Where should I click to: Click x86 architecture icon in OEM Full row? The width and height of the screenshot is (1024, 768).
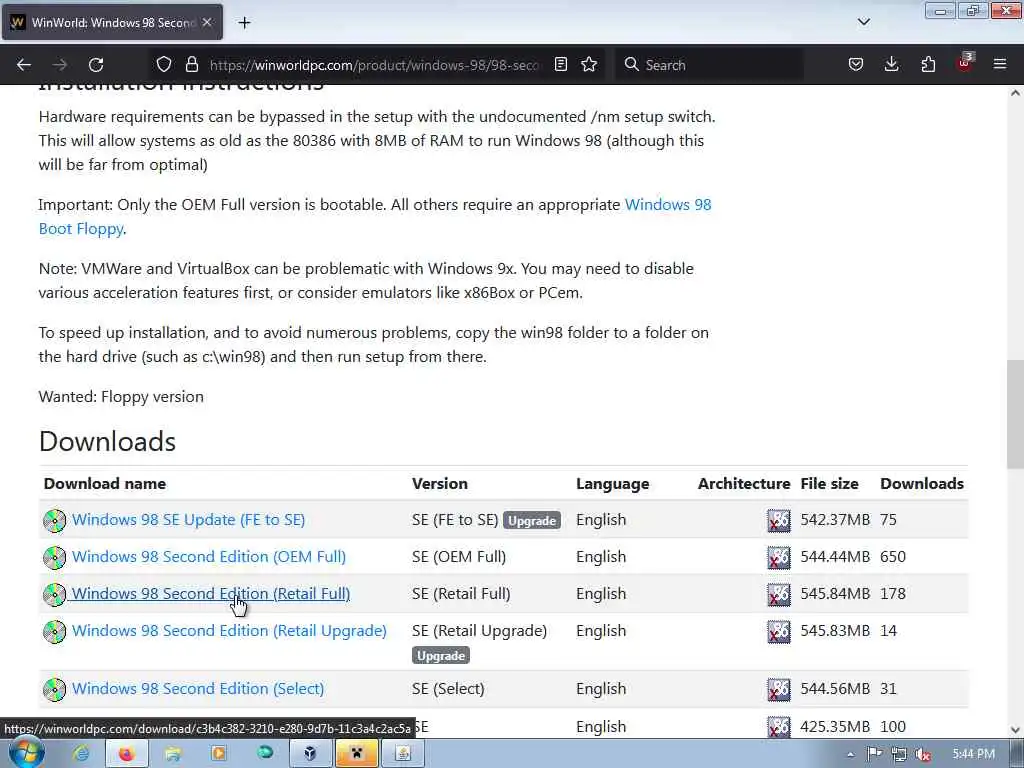click(x=778, y=558)
